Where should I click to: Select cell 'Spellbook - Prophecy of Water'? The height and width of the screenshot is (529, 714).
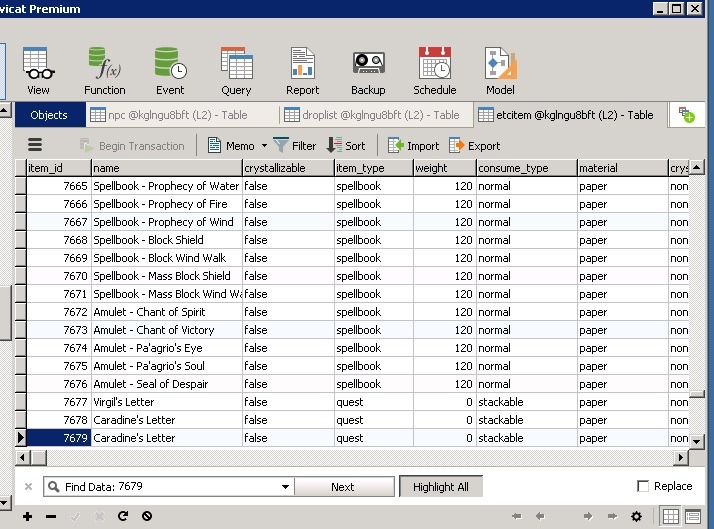tap(167, 186)
